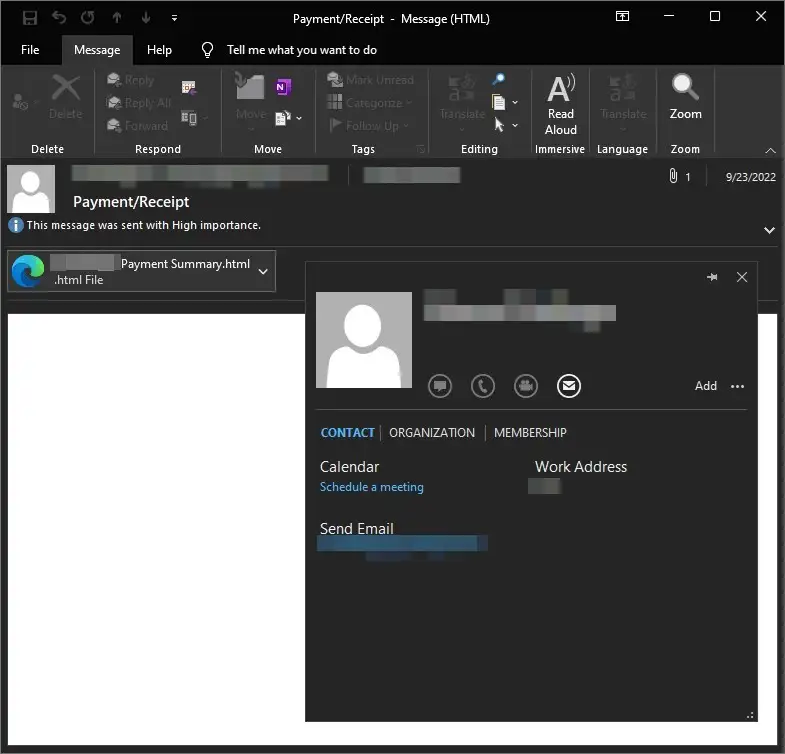Click the OneNote icon in Move group
Image resolution: width=785 pixels, height=754 pixels.
283,88
